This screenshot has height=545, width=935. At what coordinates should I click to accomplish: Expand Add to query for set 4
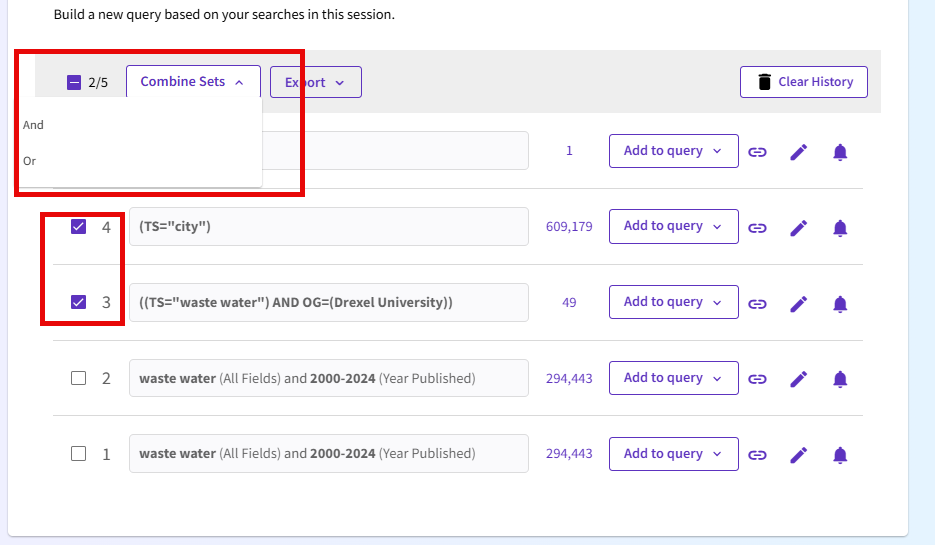click(x=673, y=226)
